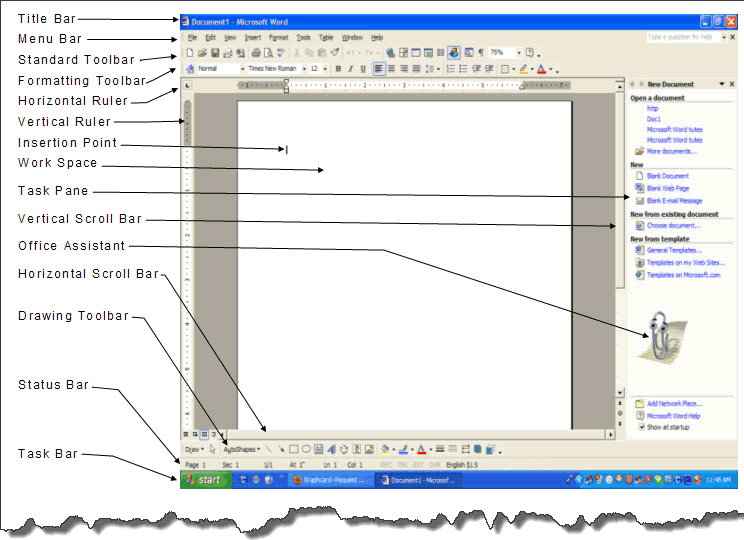The height and width of the screenshot is (540, 744).
Task: Click the General Templates... link
Action: 674,250
